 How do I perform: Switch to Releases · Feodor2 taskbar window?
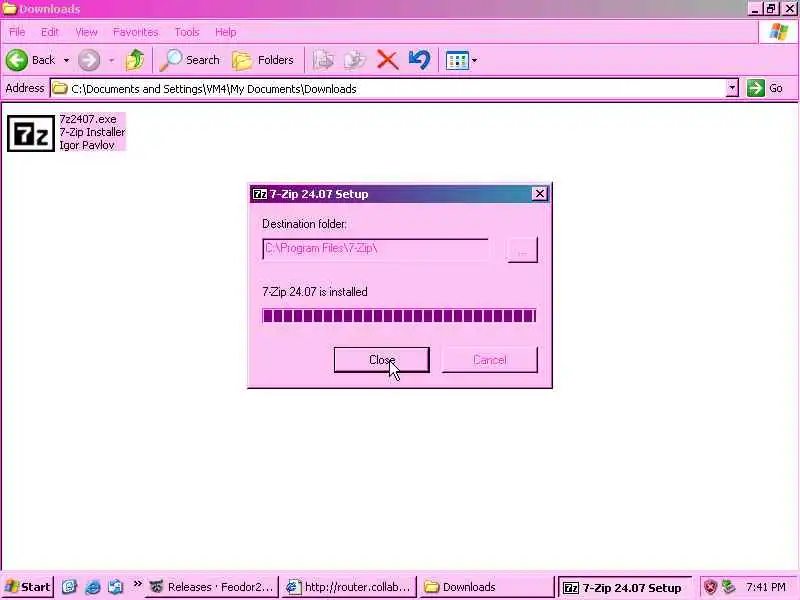click(213, 587)
